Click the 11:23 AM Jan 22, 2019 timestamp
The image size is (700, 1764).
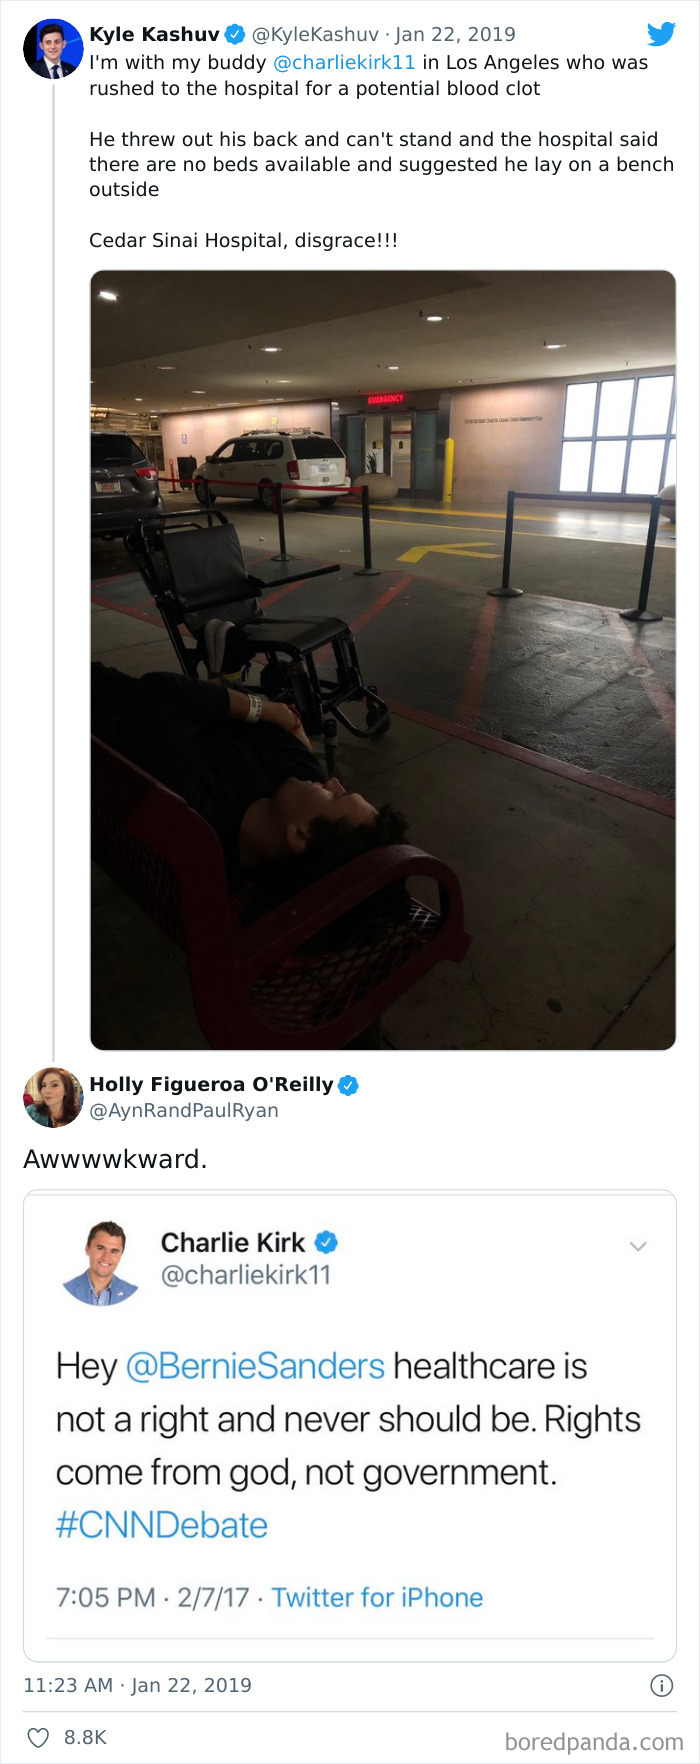coord(138,1685)
